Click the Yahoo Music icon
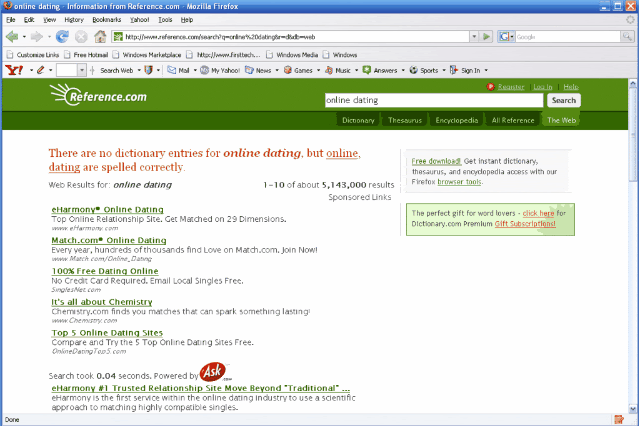639x426 pixels. (329, 70)
